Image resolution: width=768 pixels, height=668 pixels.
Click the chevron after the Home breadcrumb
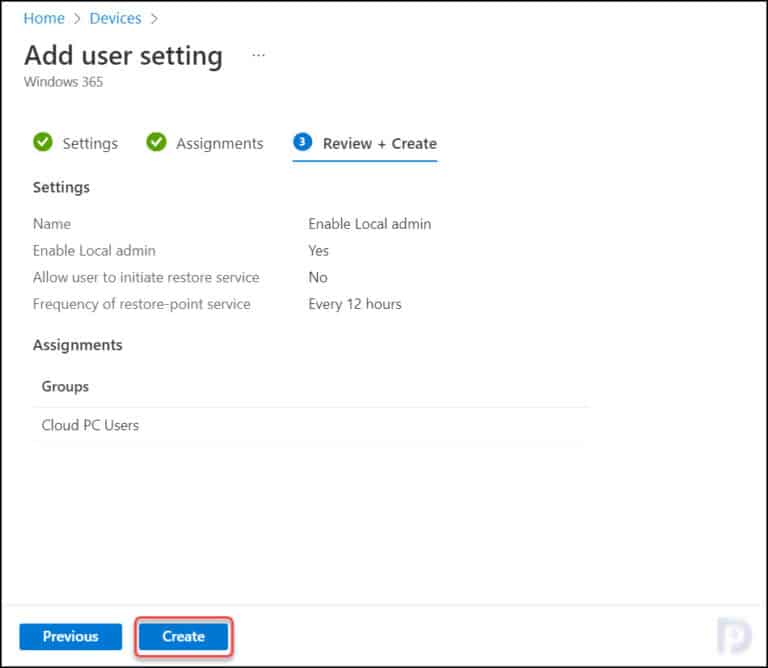tap(77, 19)
